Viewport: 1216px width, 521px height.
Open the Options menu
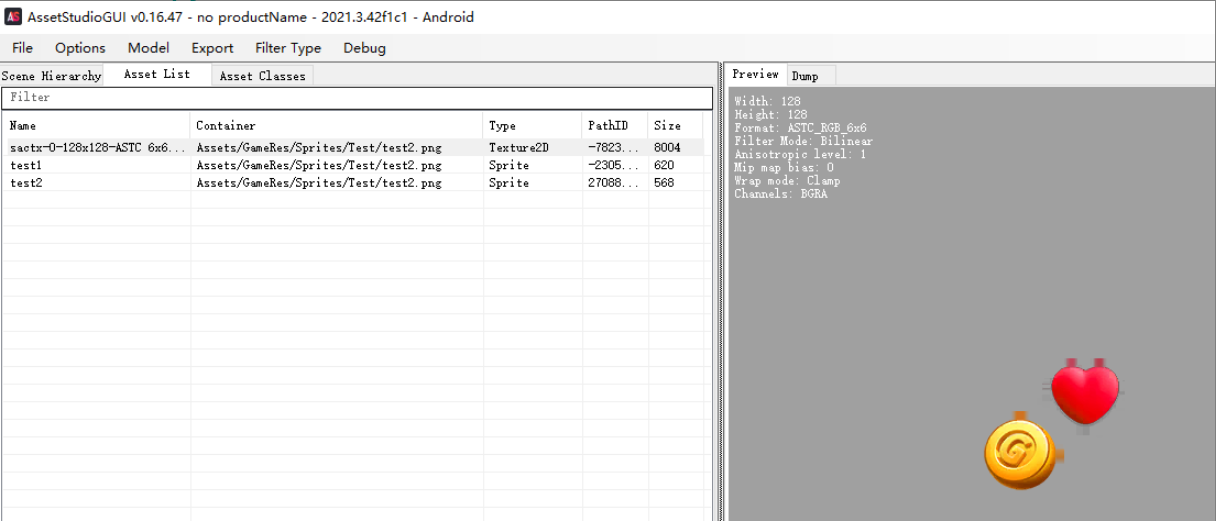click(x=80, y=48)
